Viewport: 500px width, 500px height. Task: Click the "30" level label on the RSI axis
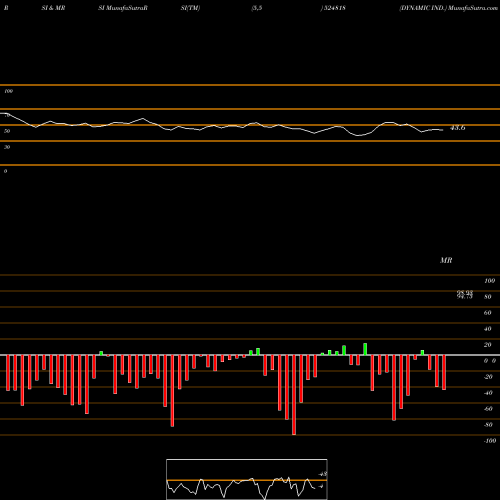pos(7,147)
